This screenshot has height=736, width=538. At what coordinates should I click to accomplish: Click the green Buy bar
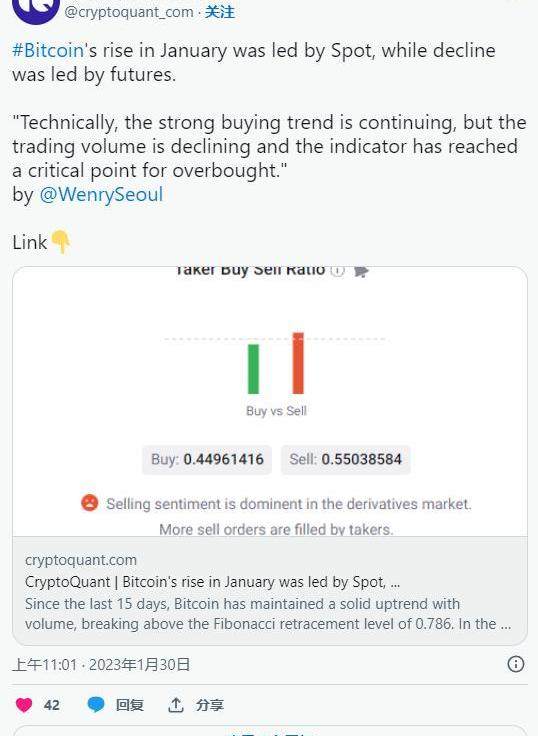coord(254,369)
